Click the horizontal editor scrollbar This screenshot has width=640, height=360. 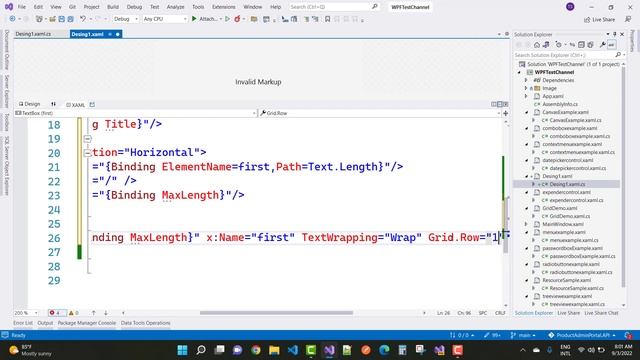coord(276,313)
